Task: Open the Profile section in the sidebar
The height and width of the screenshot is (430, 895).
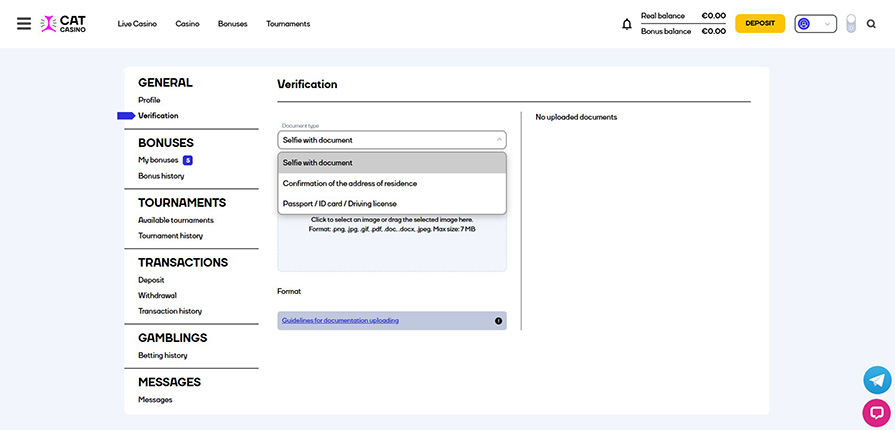Action: tap(149, 100)
